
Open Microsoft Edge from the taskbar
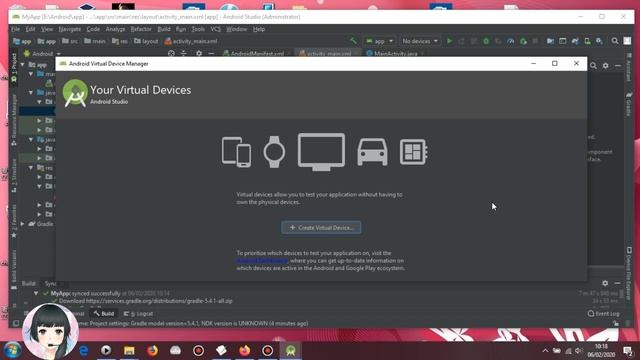point(84,351)
